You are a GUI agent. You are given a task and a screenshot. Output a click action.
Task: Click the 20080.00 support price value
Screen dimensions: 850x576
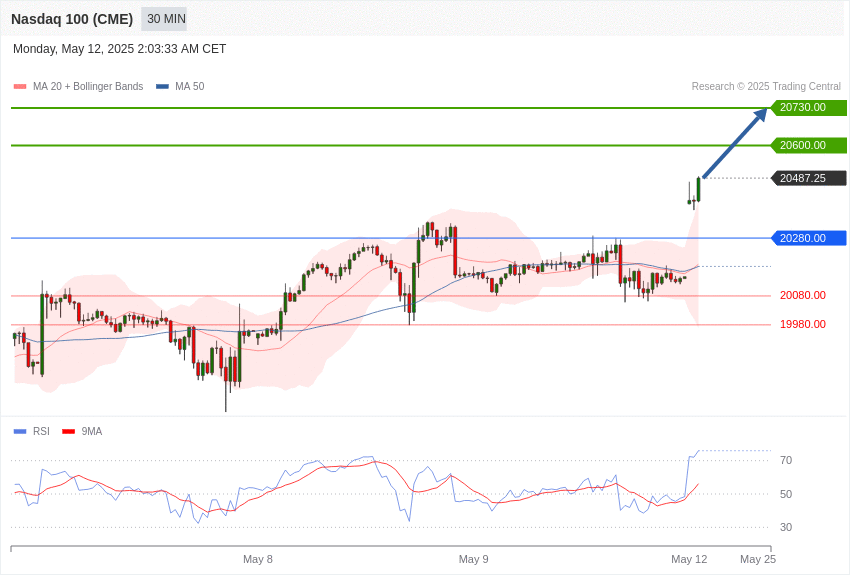click(x=803, y=295)
